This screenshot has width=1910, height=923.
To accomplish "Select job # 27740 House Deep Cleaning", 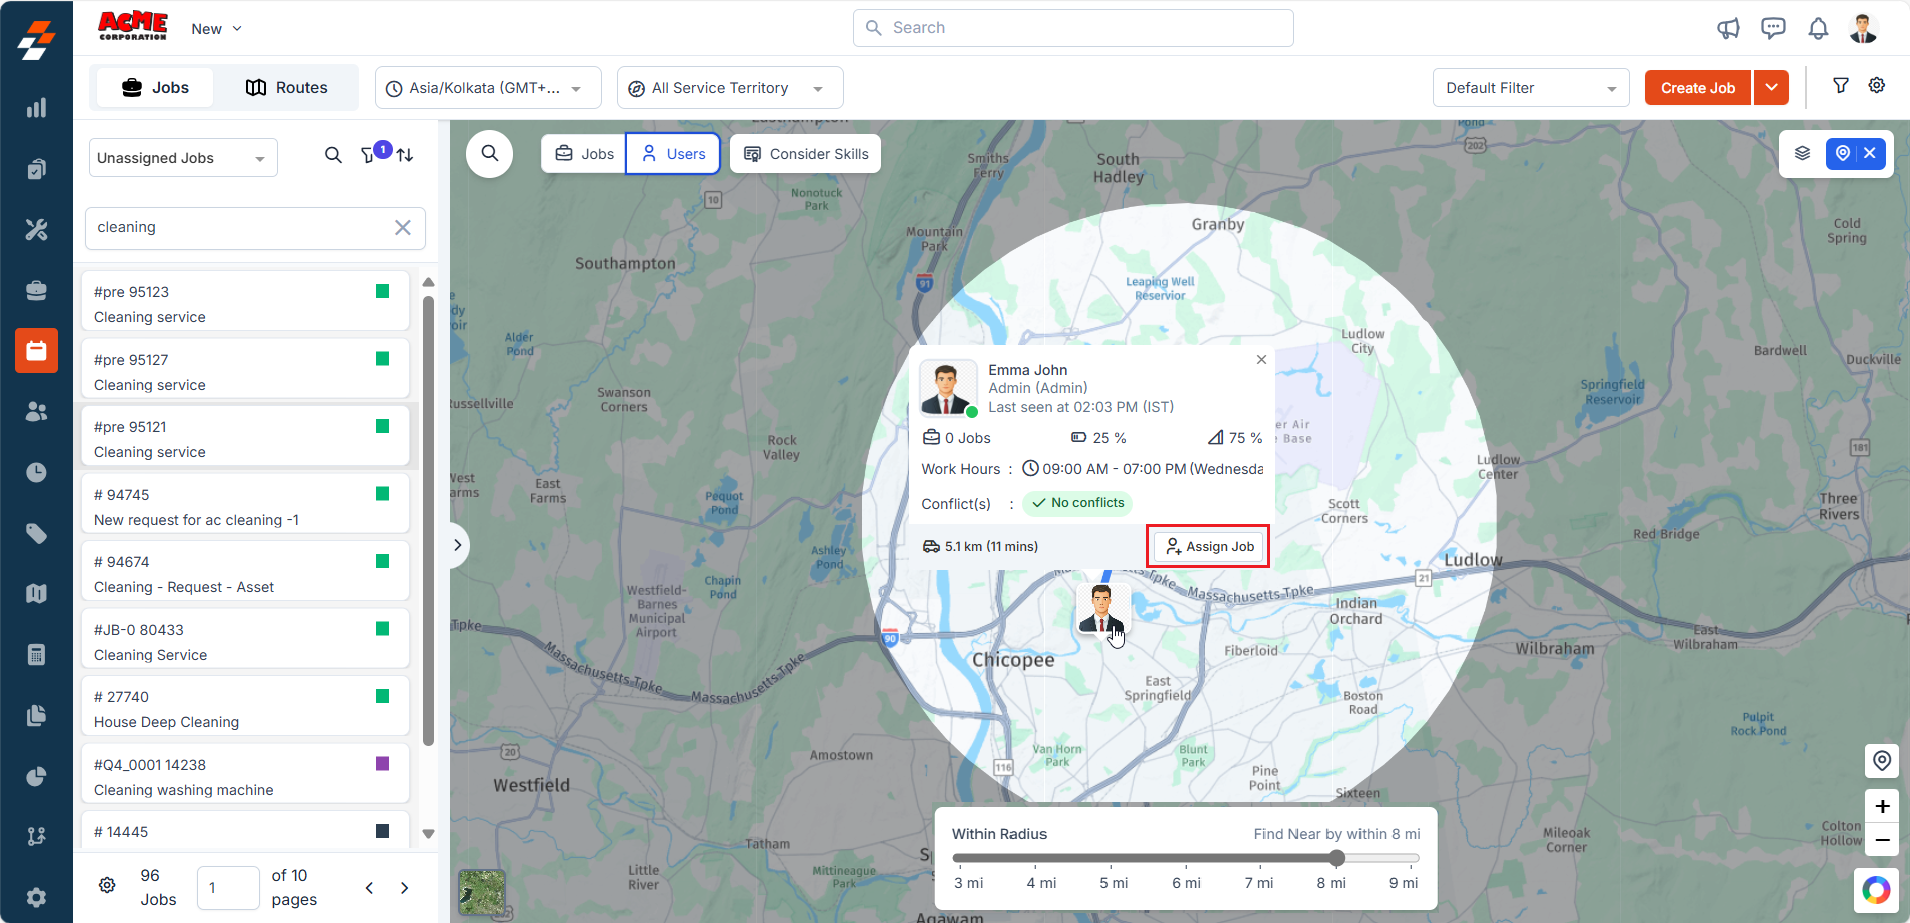I will click(245, 705).
